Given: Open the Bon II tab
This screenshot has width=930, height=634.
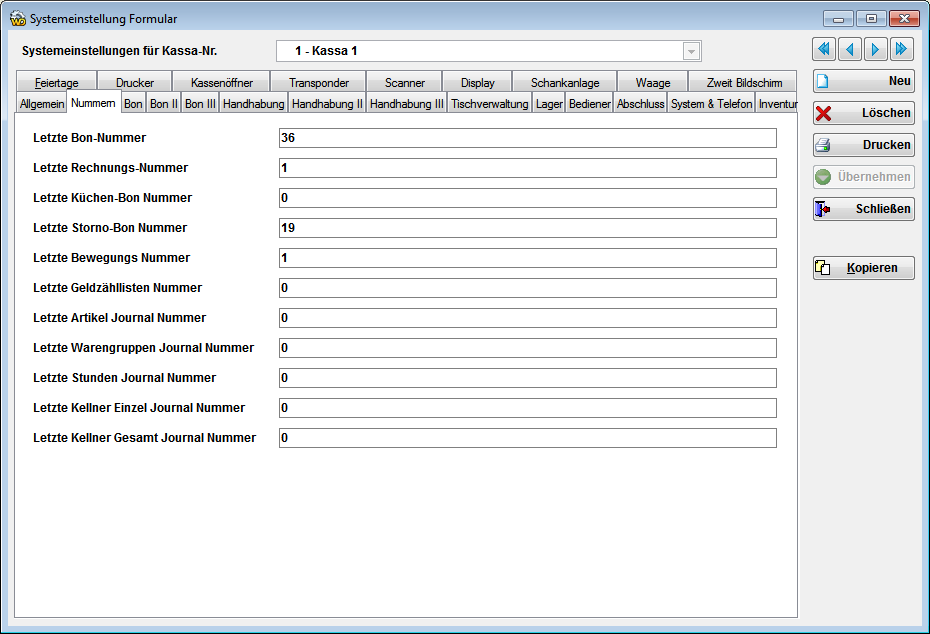Looking at the screenshot, I should click(164, 104).
